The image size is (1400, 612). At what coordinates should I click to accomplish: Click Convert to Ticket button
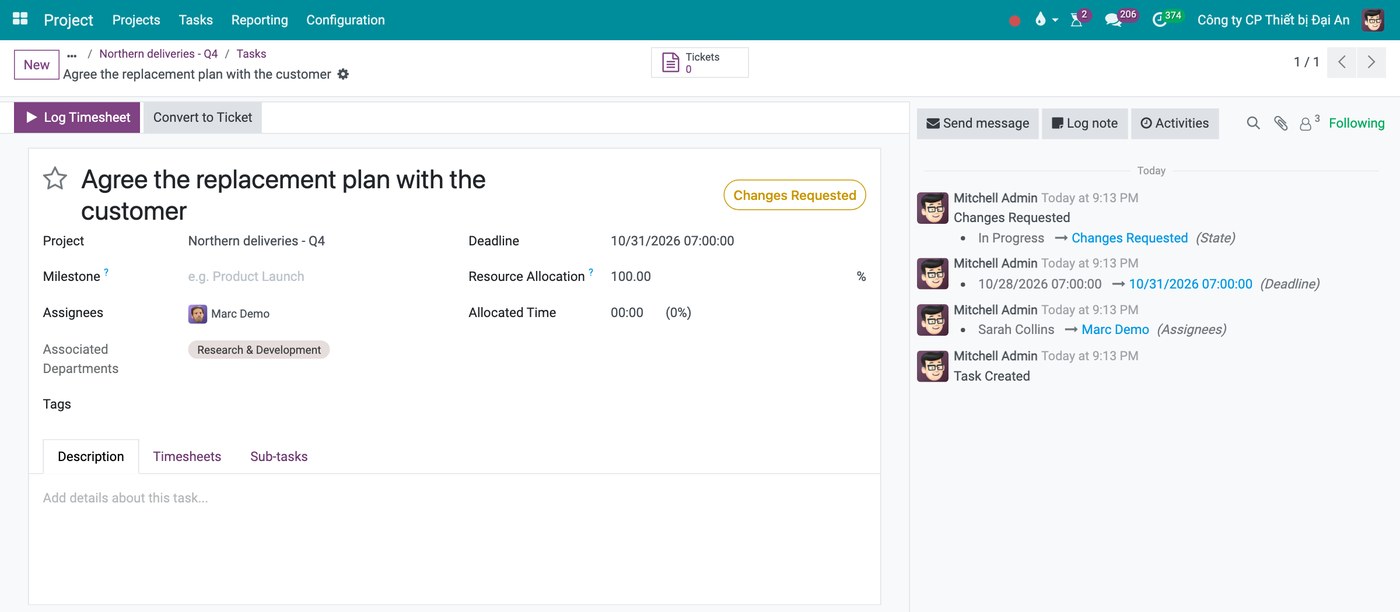coord(203,117)
